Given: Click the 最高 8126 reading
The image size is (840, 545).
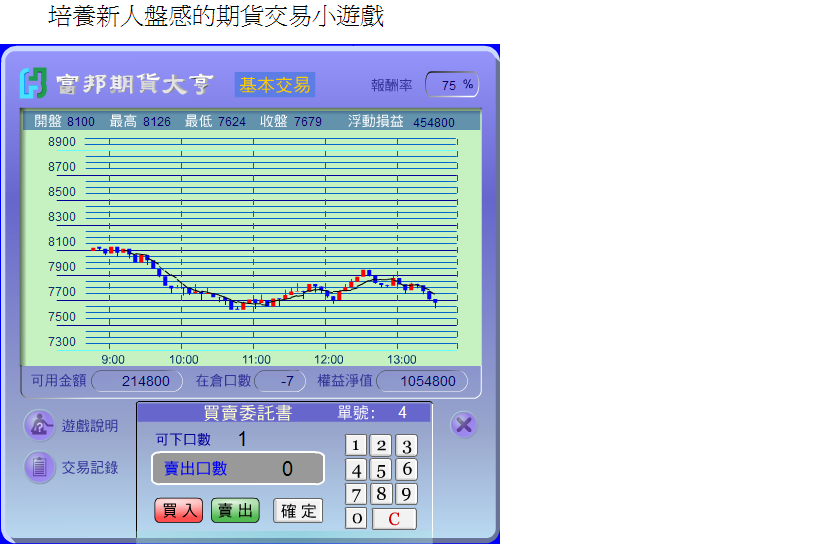Looking at the screenshot, I should (x=140, y=122).
